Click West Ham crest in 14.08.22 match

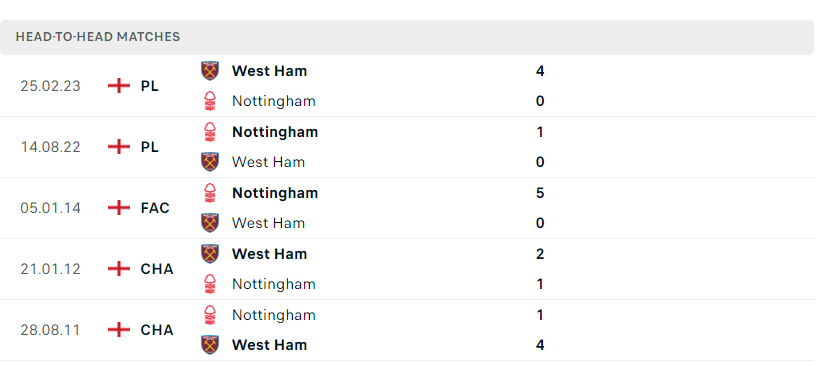(210, 162)
